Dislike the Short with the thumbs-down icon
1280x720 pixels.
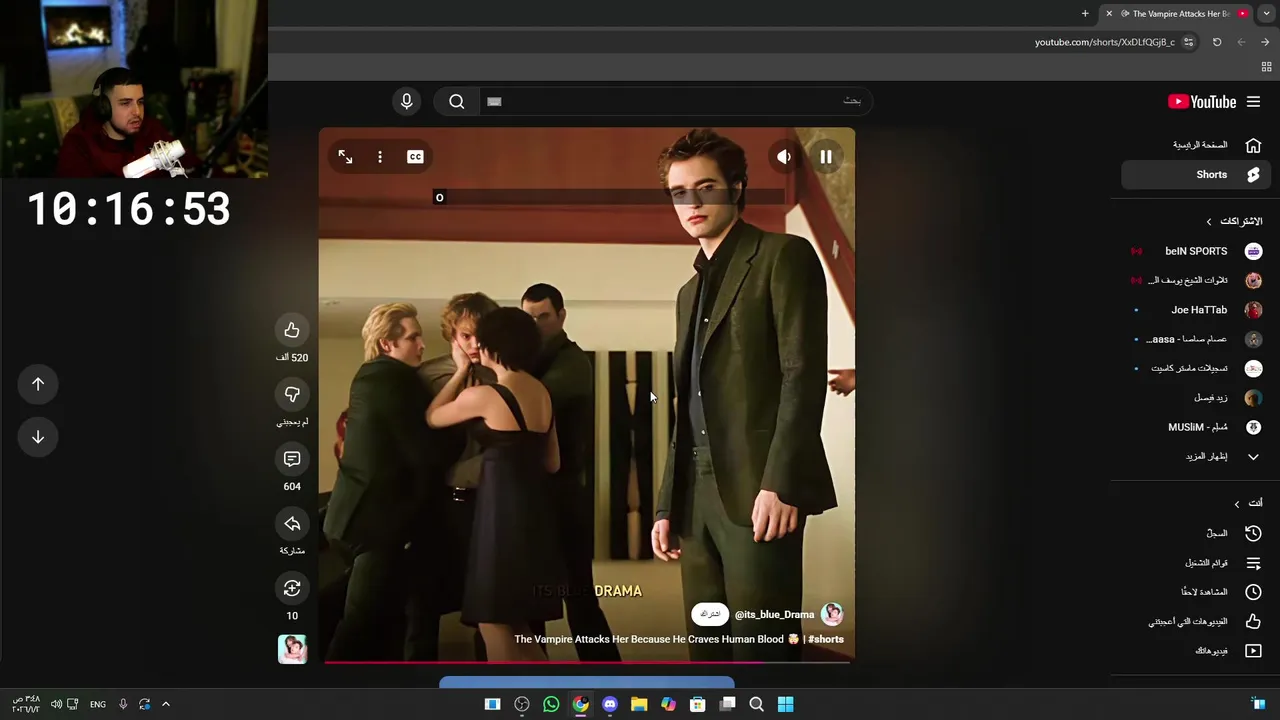292,394
